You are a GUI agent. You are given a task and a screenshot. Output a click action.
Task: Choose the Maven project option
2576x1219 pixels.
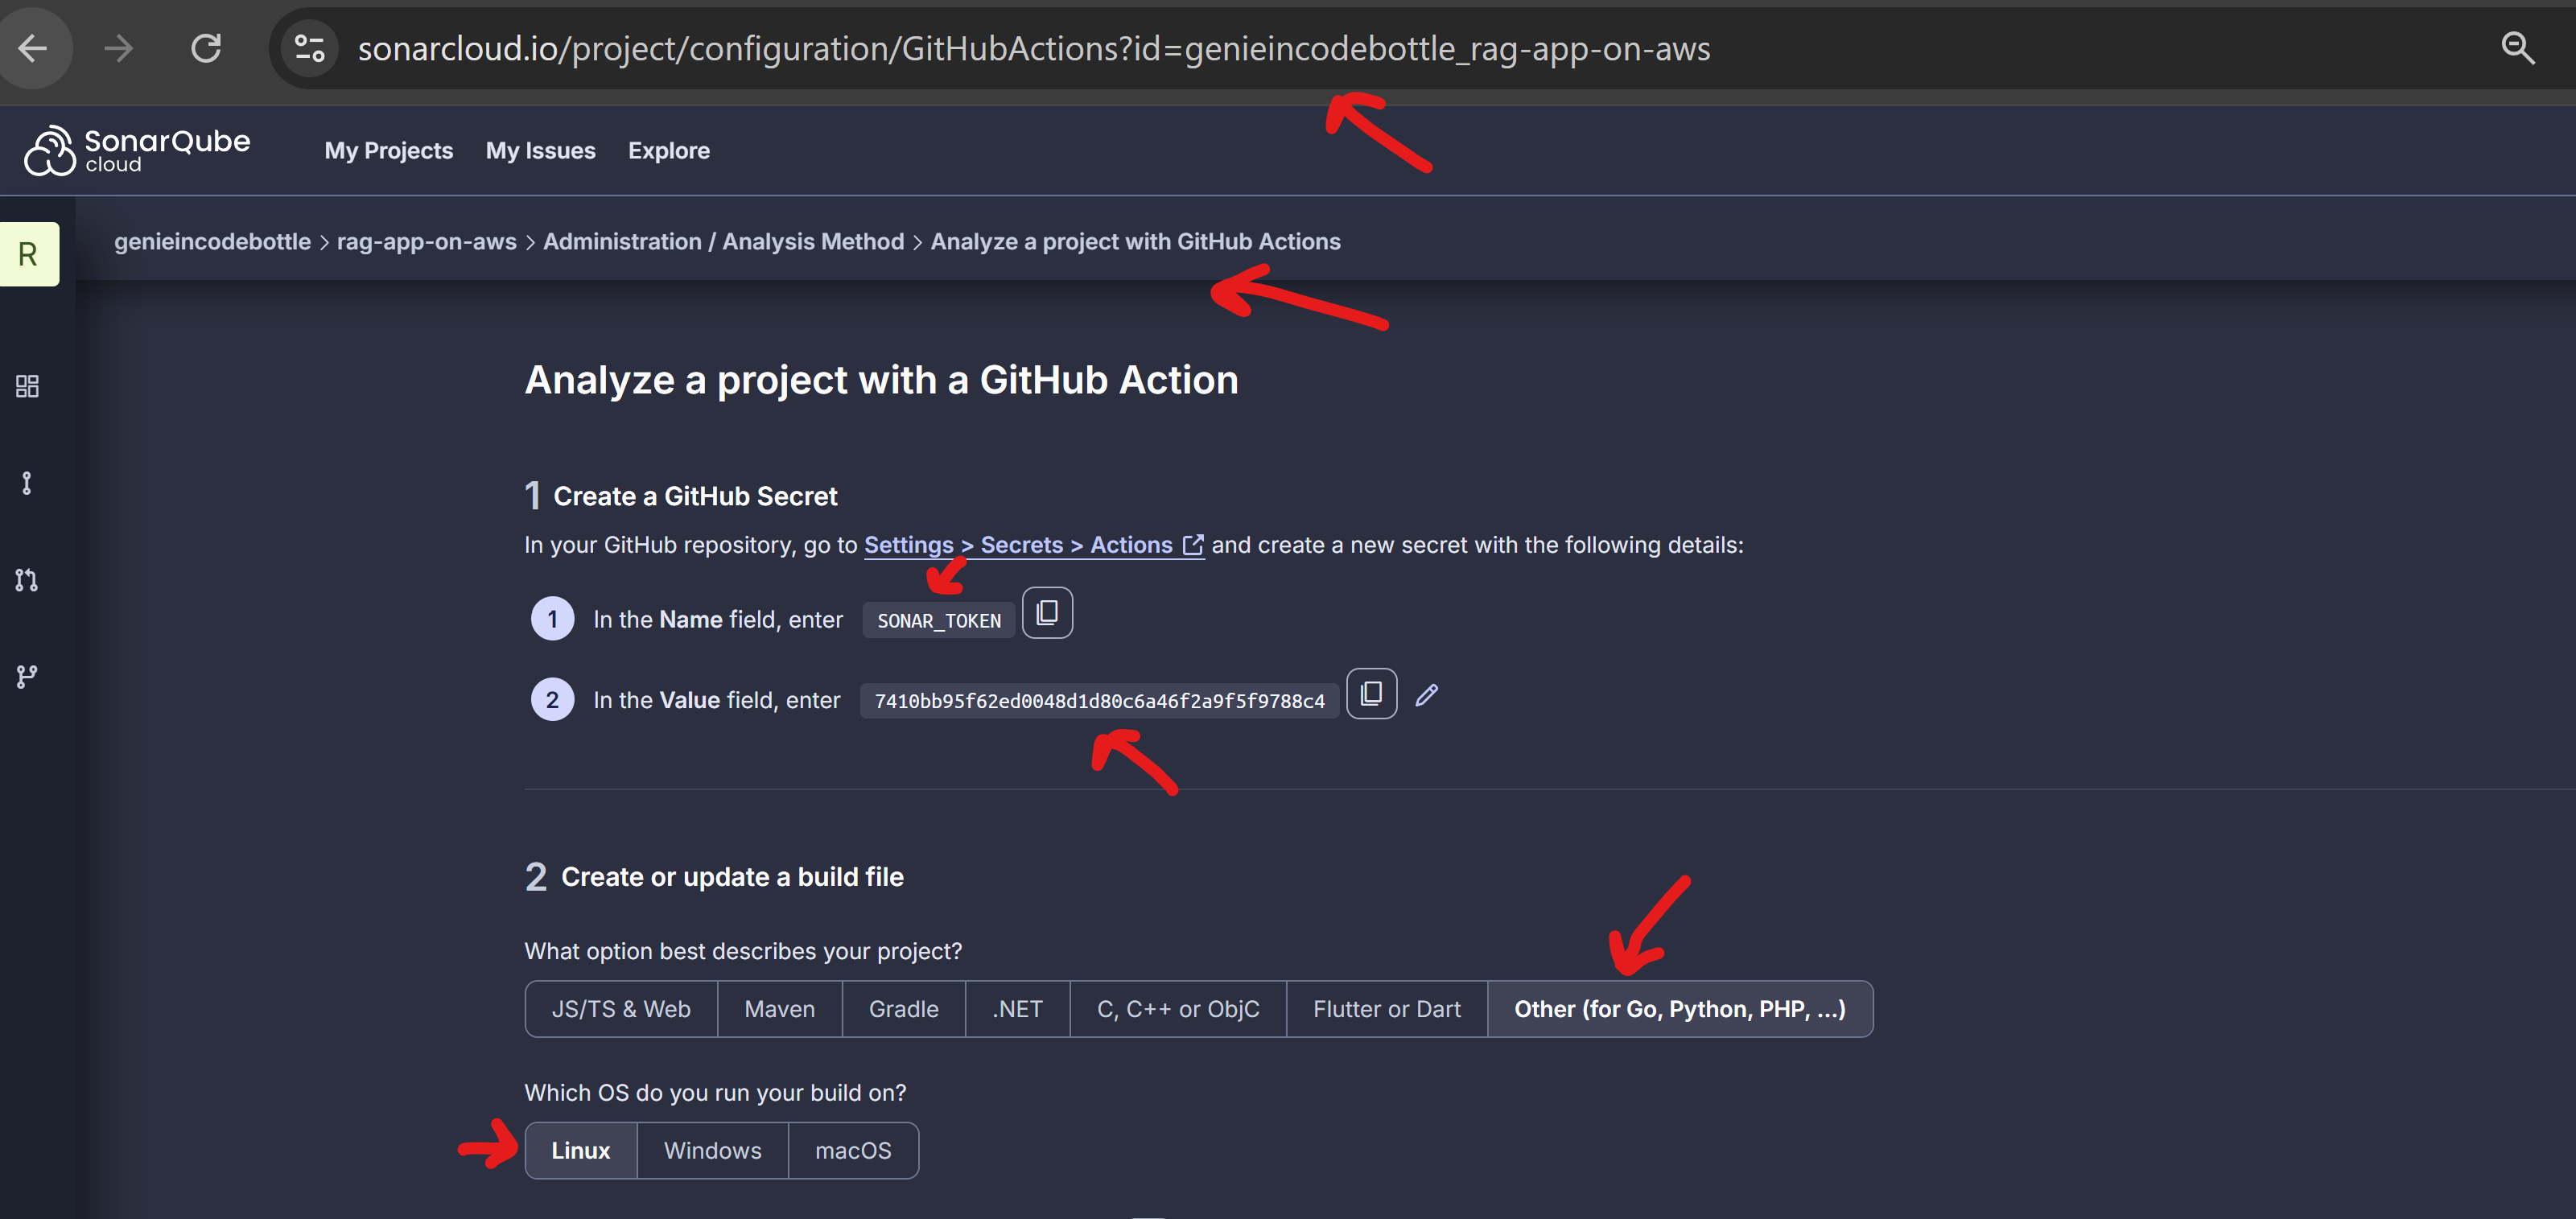[x=779, y=1009]
